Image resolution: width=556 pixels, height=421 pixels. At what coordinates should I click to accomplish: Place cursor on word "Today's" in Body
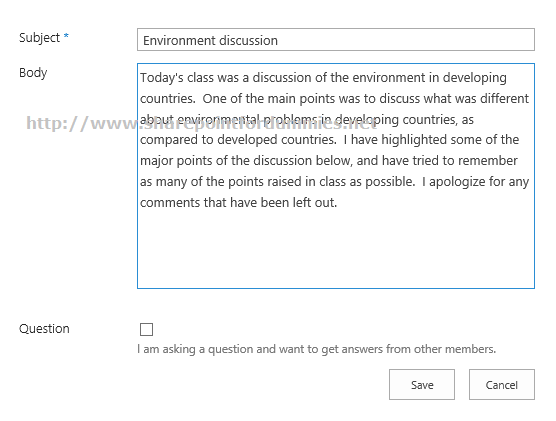pos(162,78)
